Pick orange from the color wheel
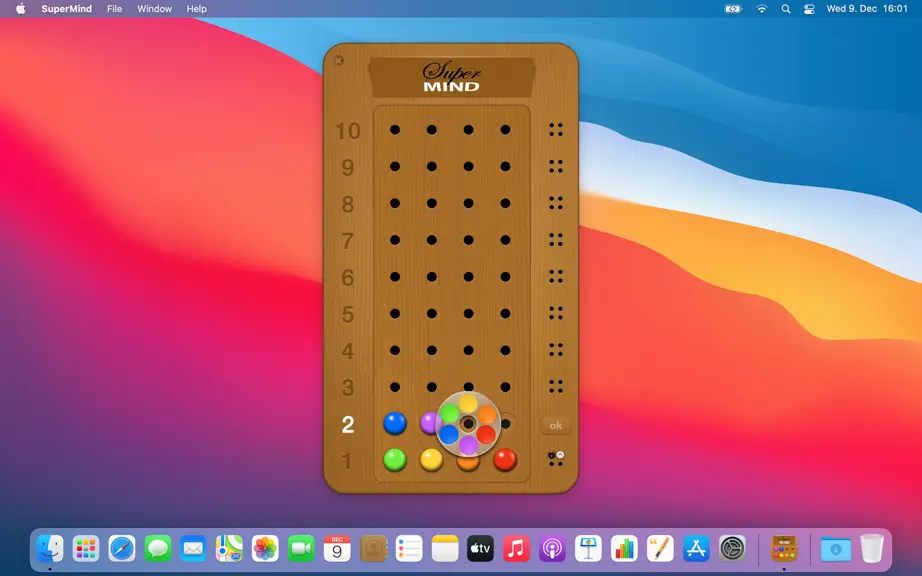Viewport: 922px width, 576px height. (487, 414)
